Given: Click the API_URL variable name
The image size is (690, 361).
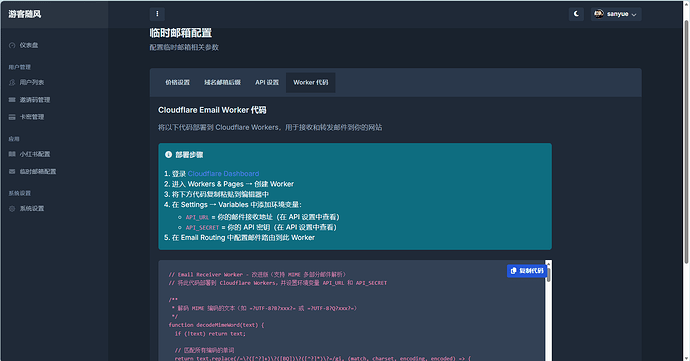Looking at the screenshot, I should (197, 217).
